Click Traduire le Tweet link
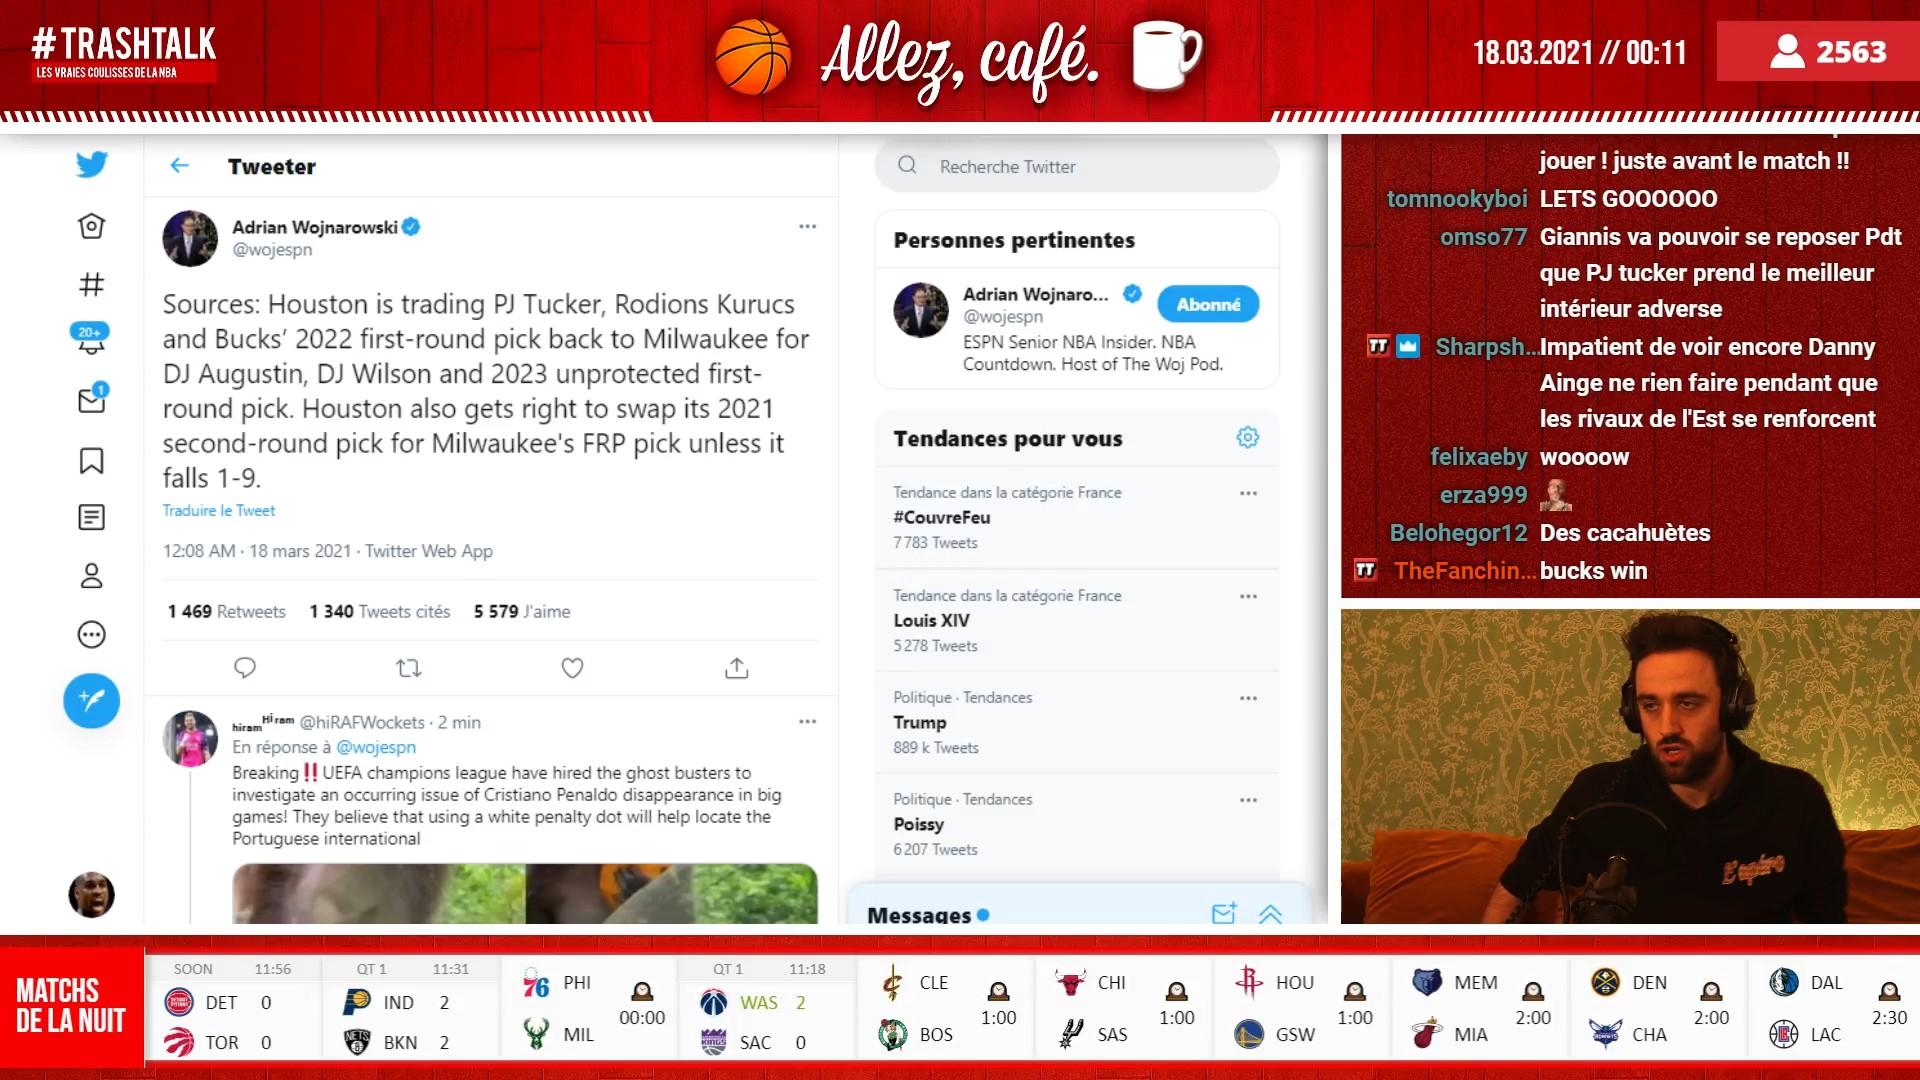This screenshot has width=1920, height=1080. [219, 510]
